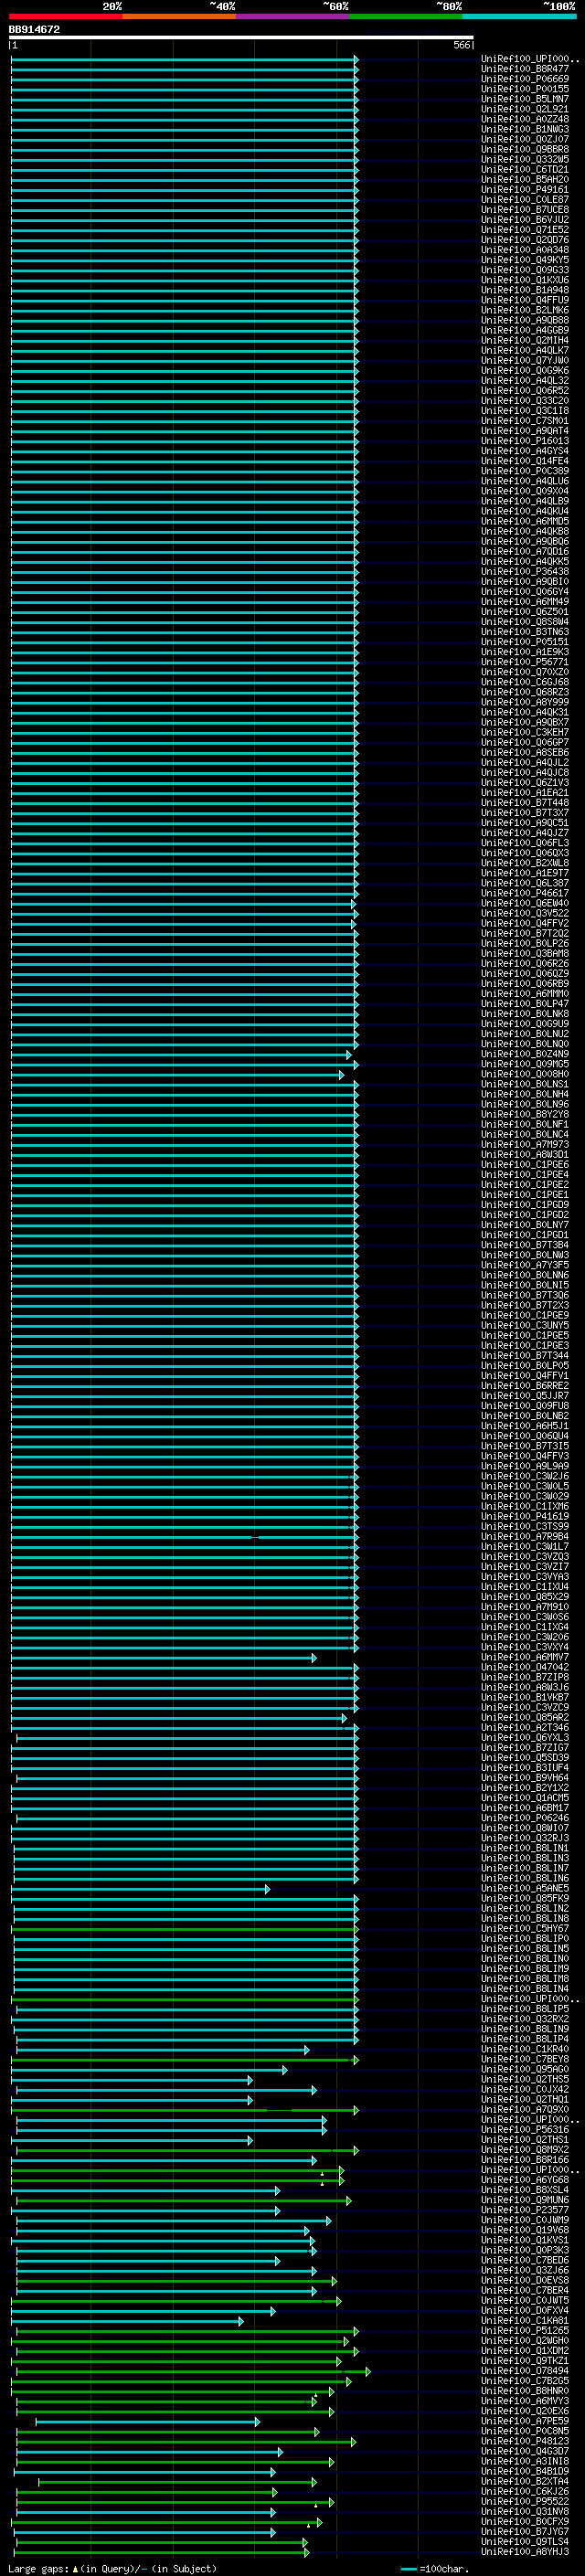The height and width of the screenshot is (2576, 585).
Task: Select hit label UniRef100_P41619
Action: [x=525, y=1516]
